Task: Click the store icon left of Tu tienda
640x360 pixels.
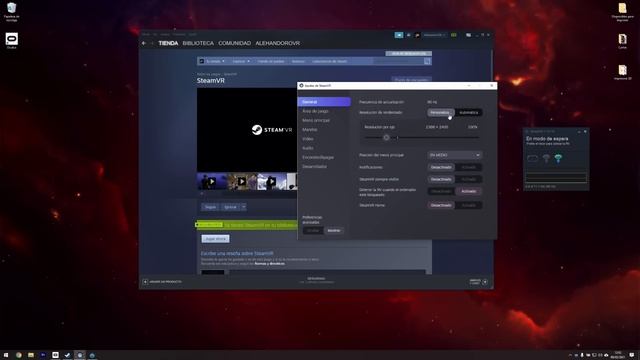Action: tap(202, 61)
